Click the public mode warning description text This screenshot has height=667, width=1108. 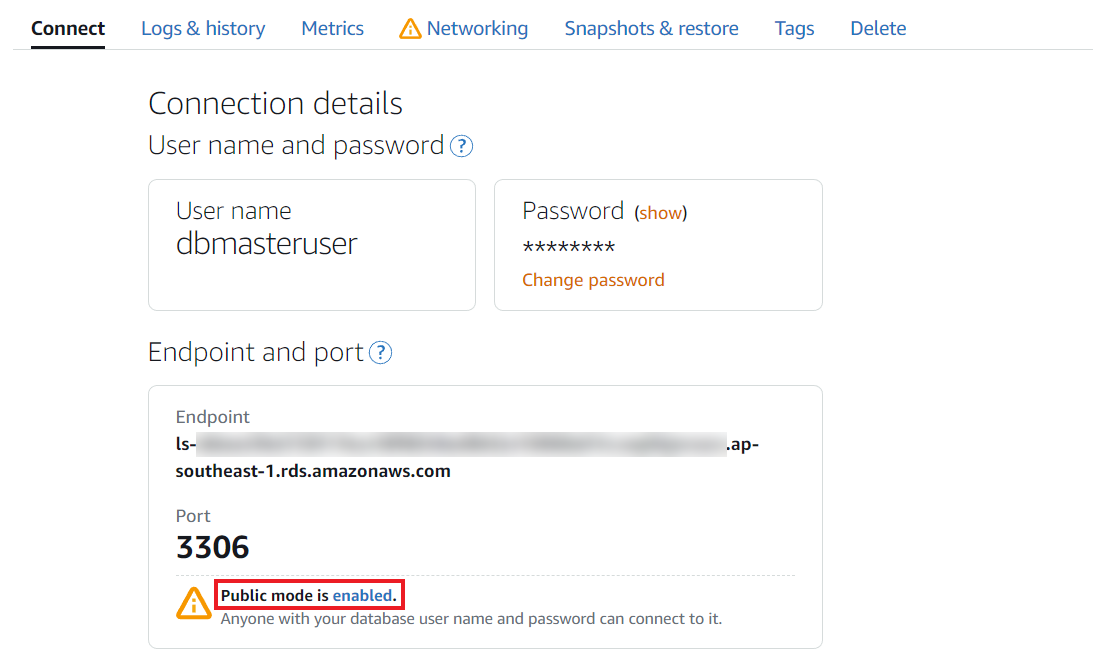[x=471, y=619]
